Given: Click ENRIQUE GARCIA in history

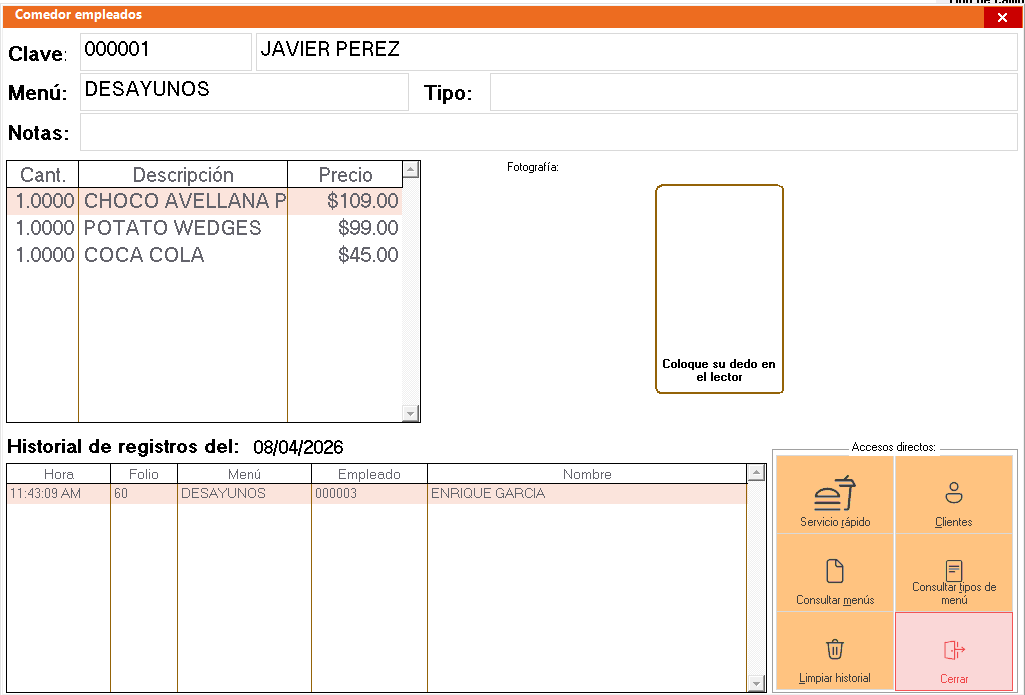Looking at the screenshot, I should [x=488, y=494].
